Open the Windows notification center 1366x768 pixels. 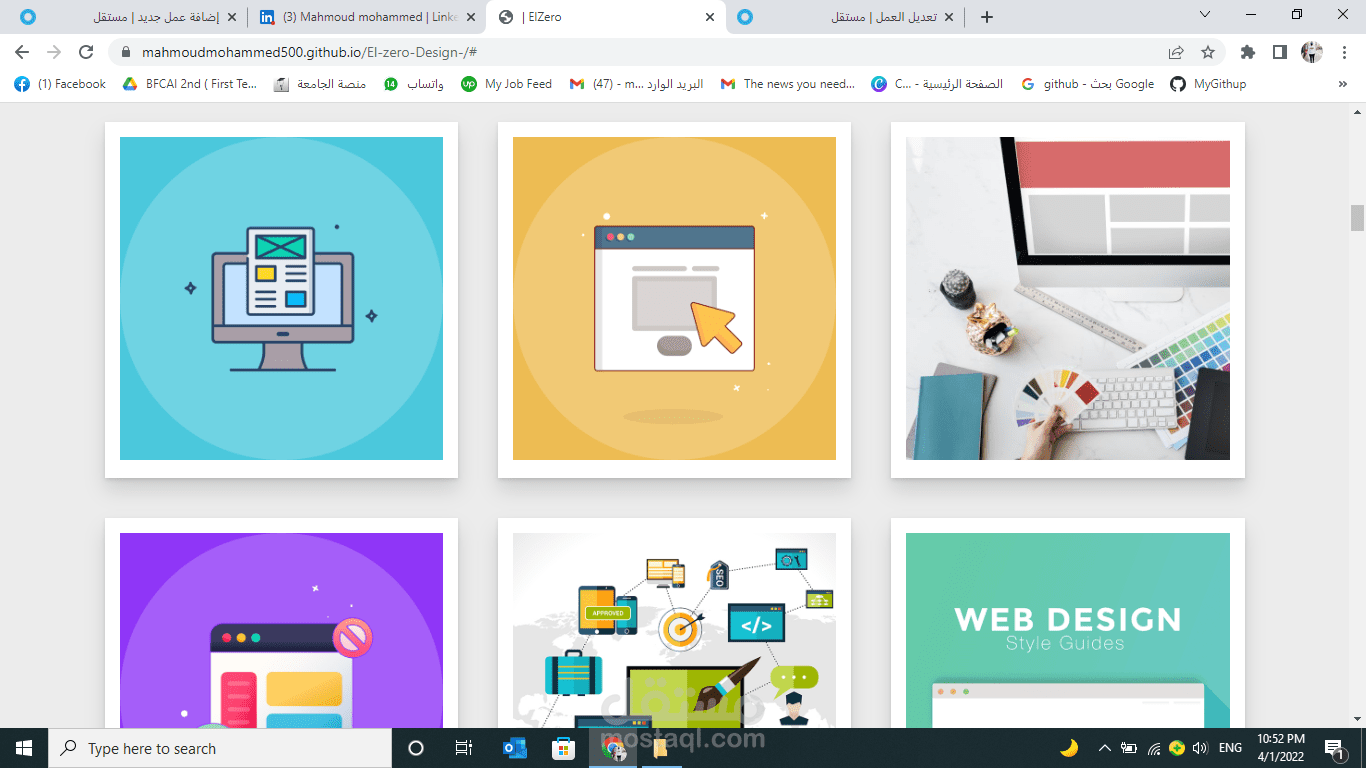[x=1333, y=748]
